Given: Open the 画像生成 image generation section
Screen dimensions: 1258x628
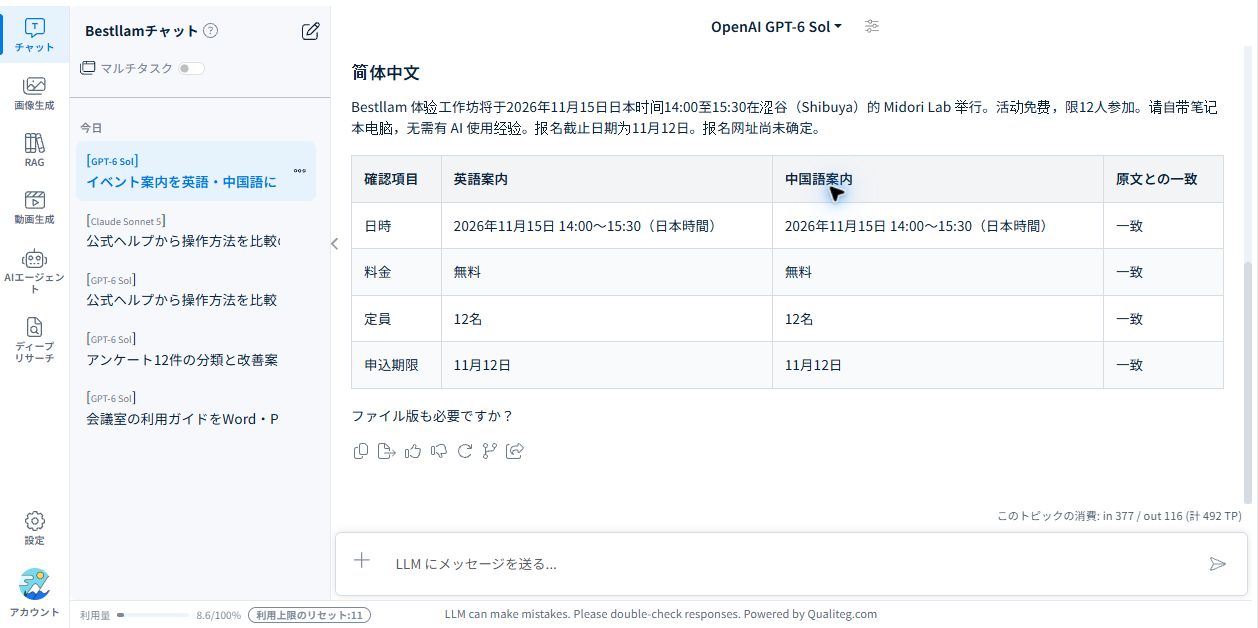Looking at the screenshot, I should coord(34,92).
